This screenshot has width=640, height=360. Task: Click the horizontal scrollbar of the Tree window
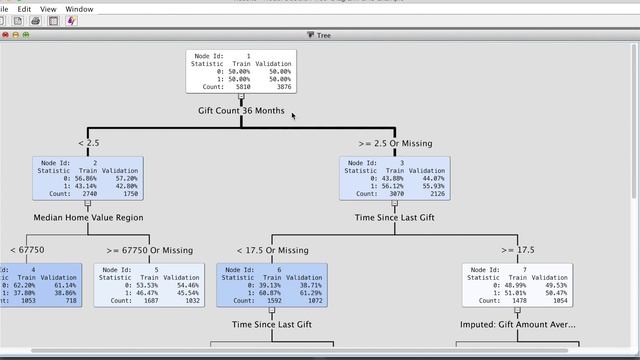point(299,350)
